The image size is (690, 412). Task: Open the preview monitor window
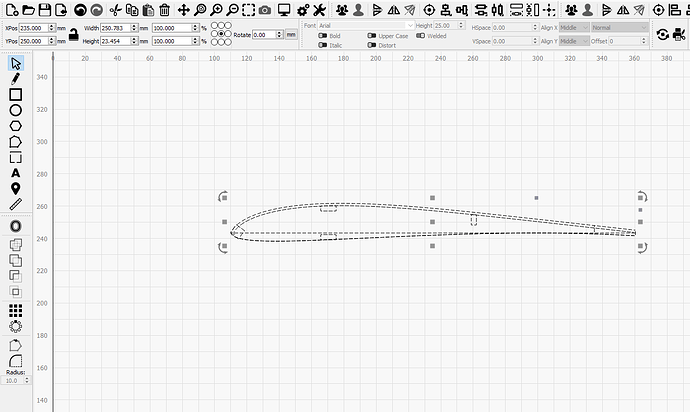point(284,10)
